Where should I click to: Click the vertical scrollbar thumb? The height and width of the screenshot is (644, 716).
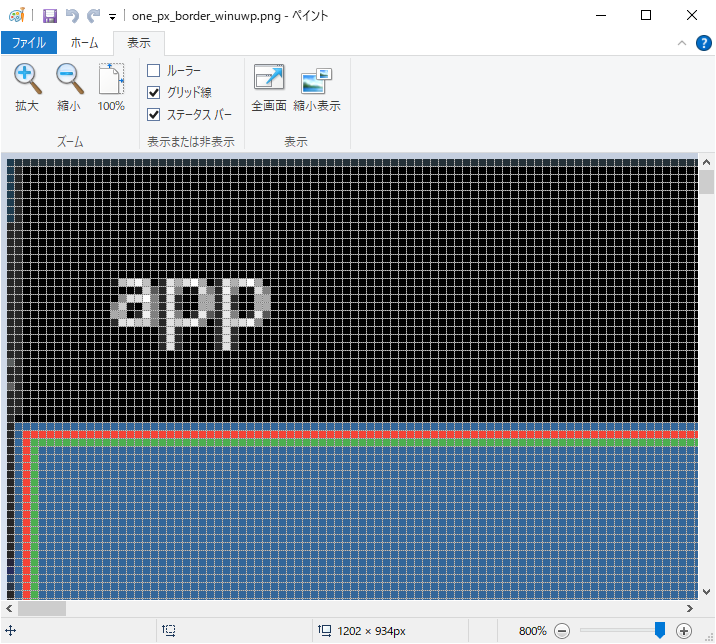[x=706, y=182]
